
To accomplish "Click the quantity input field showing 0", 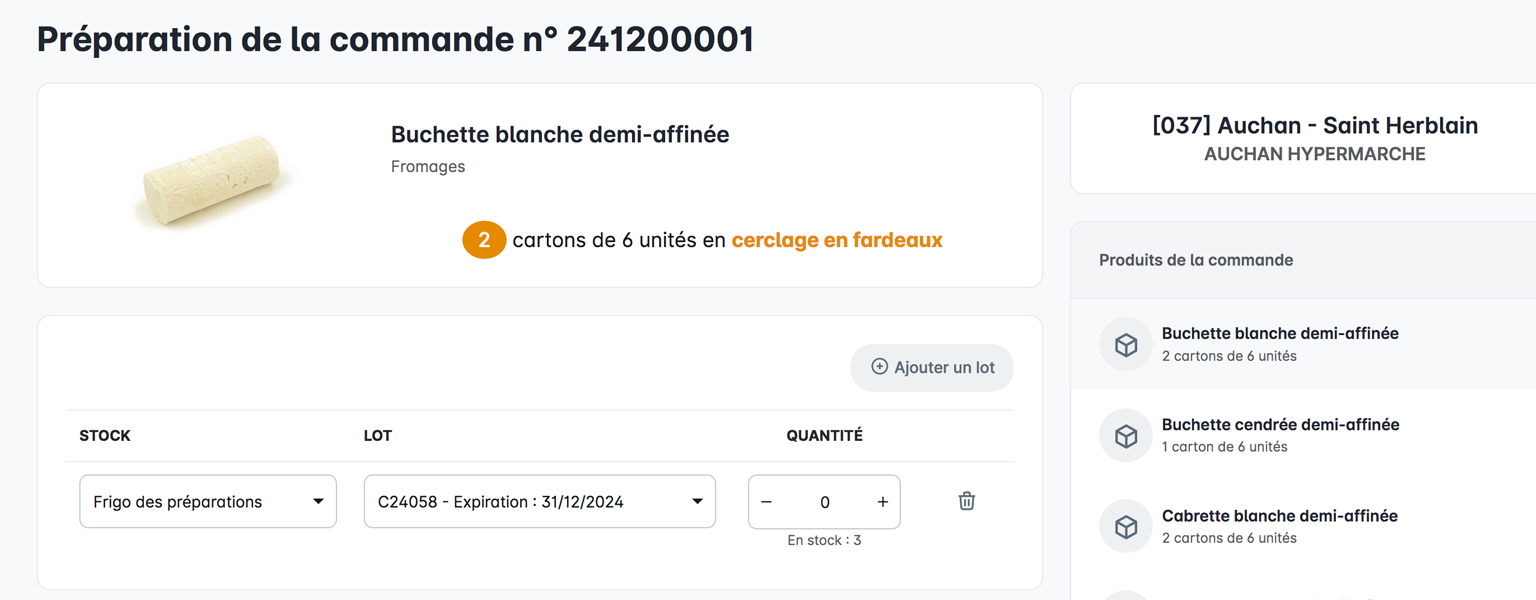I will point(824,502).
